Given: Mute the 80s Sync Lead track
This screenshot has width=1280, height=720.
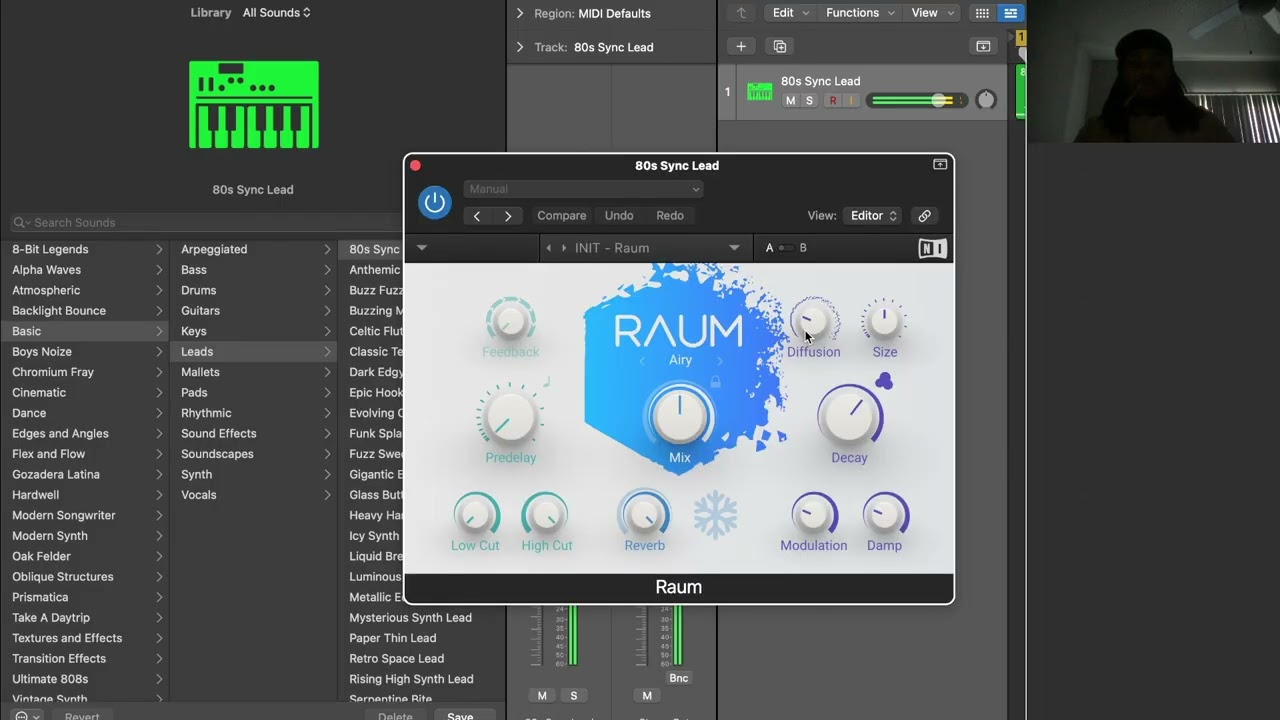Looking at the screenshot, I should pos(791,101).
